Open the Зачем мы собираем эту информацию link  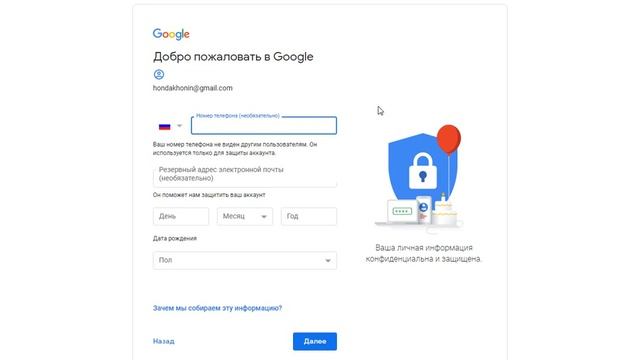pos(217,308)
